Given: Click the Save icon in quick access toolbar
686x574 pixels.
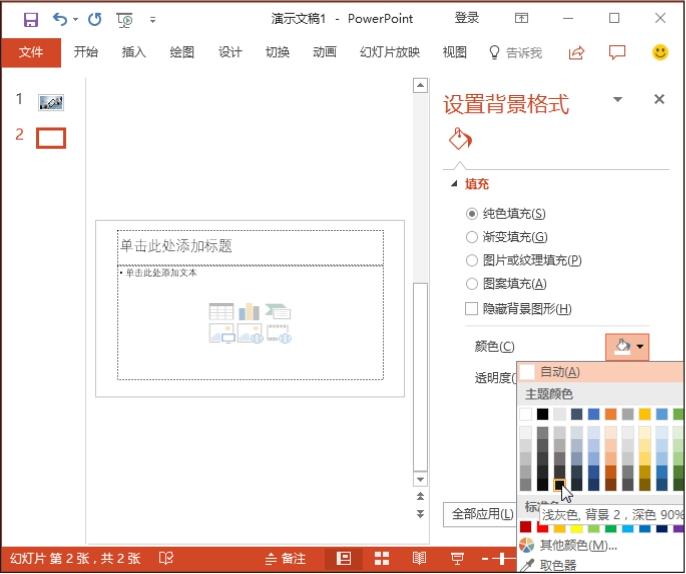Looking at the screenshot, I should pos(31,19).
